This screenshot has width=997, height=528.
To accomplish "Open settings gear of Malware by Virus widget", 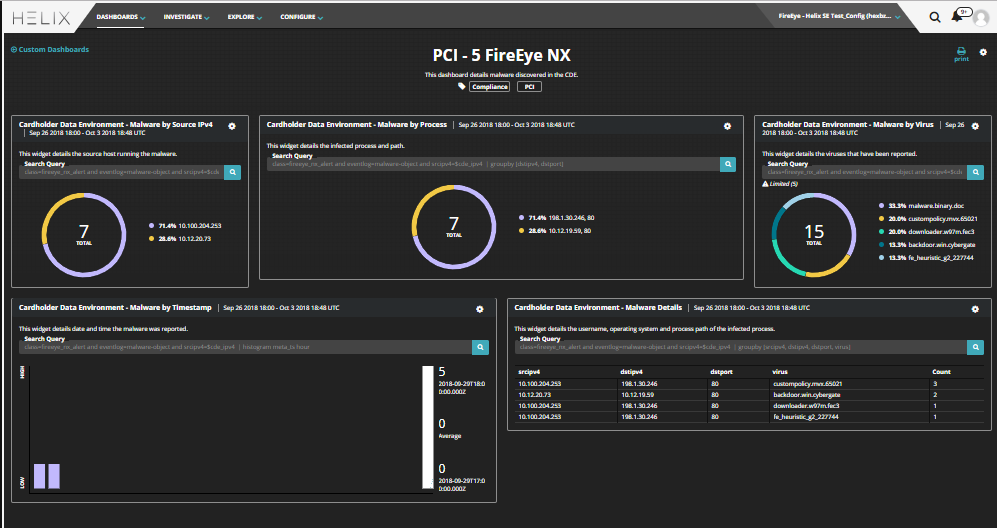I will tap(975, 126).
